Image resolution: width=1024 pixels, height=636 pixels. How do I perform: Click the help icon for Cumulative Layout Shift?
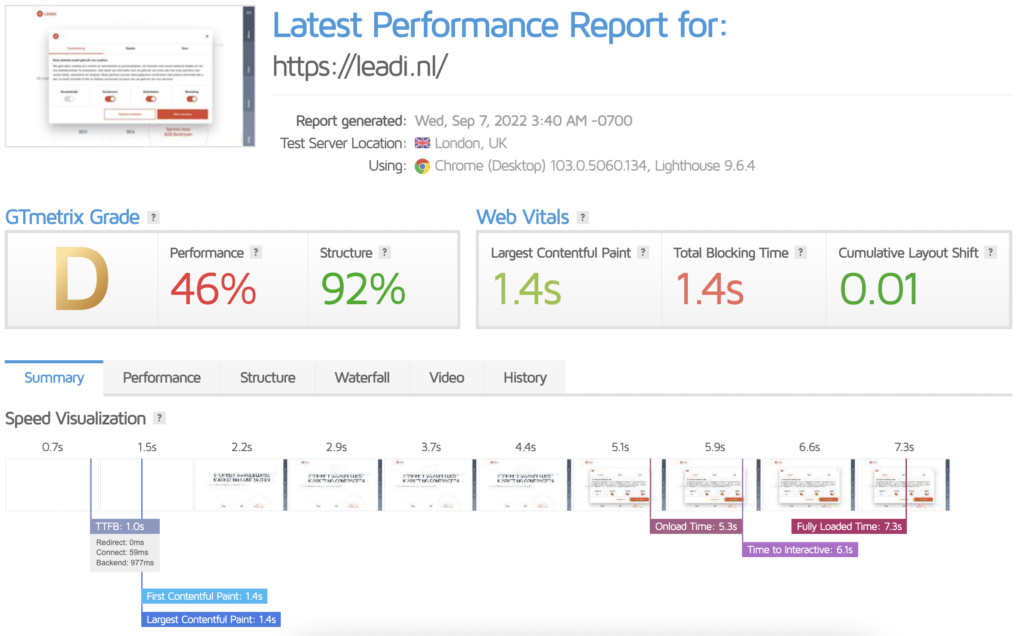click(x=991, y=253)
